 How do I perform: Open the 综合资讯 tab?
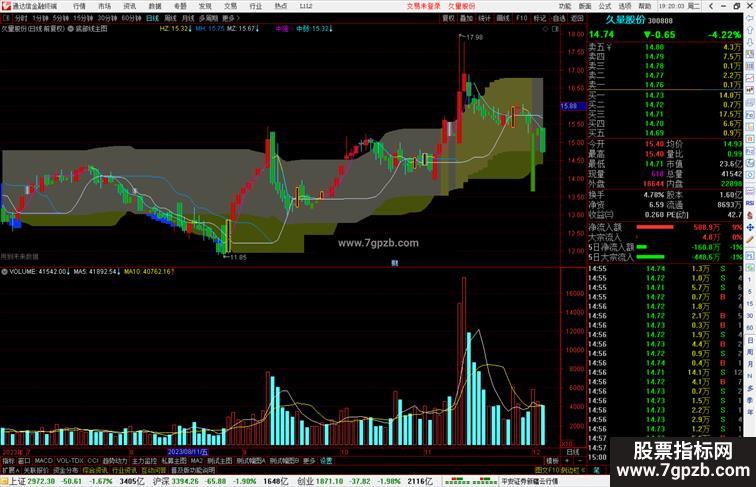tap(95, 470)
